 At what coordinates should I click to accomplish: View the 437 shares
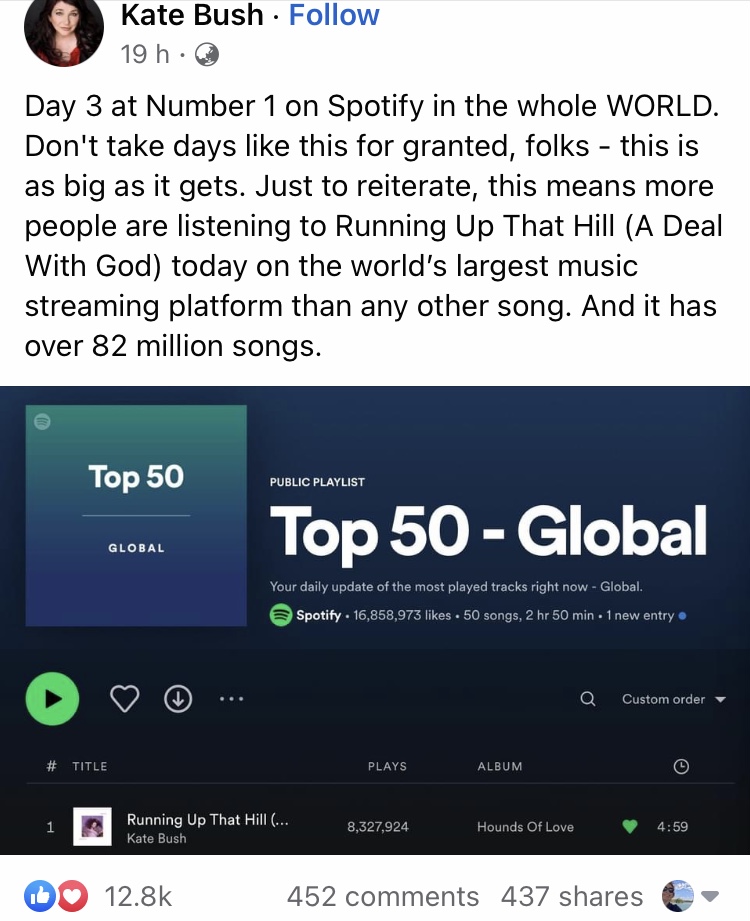(571, 896)
